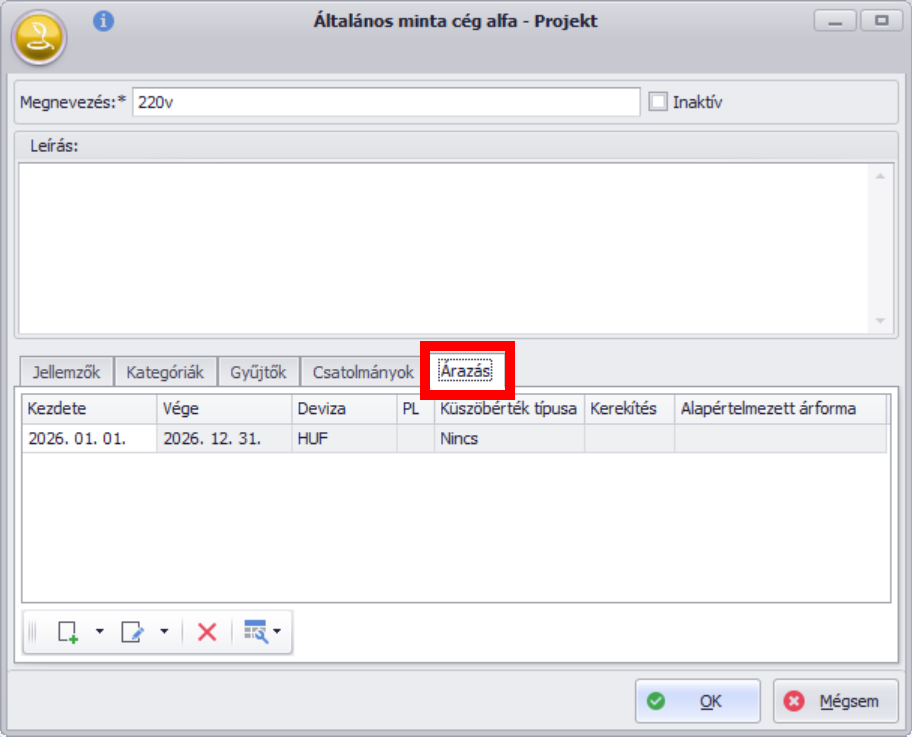Click inside the Leírás description area
The height and width of the screenshot is (737, 912).
click(445, 247)
